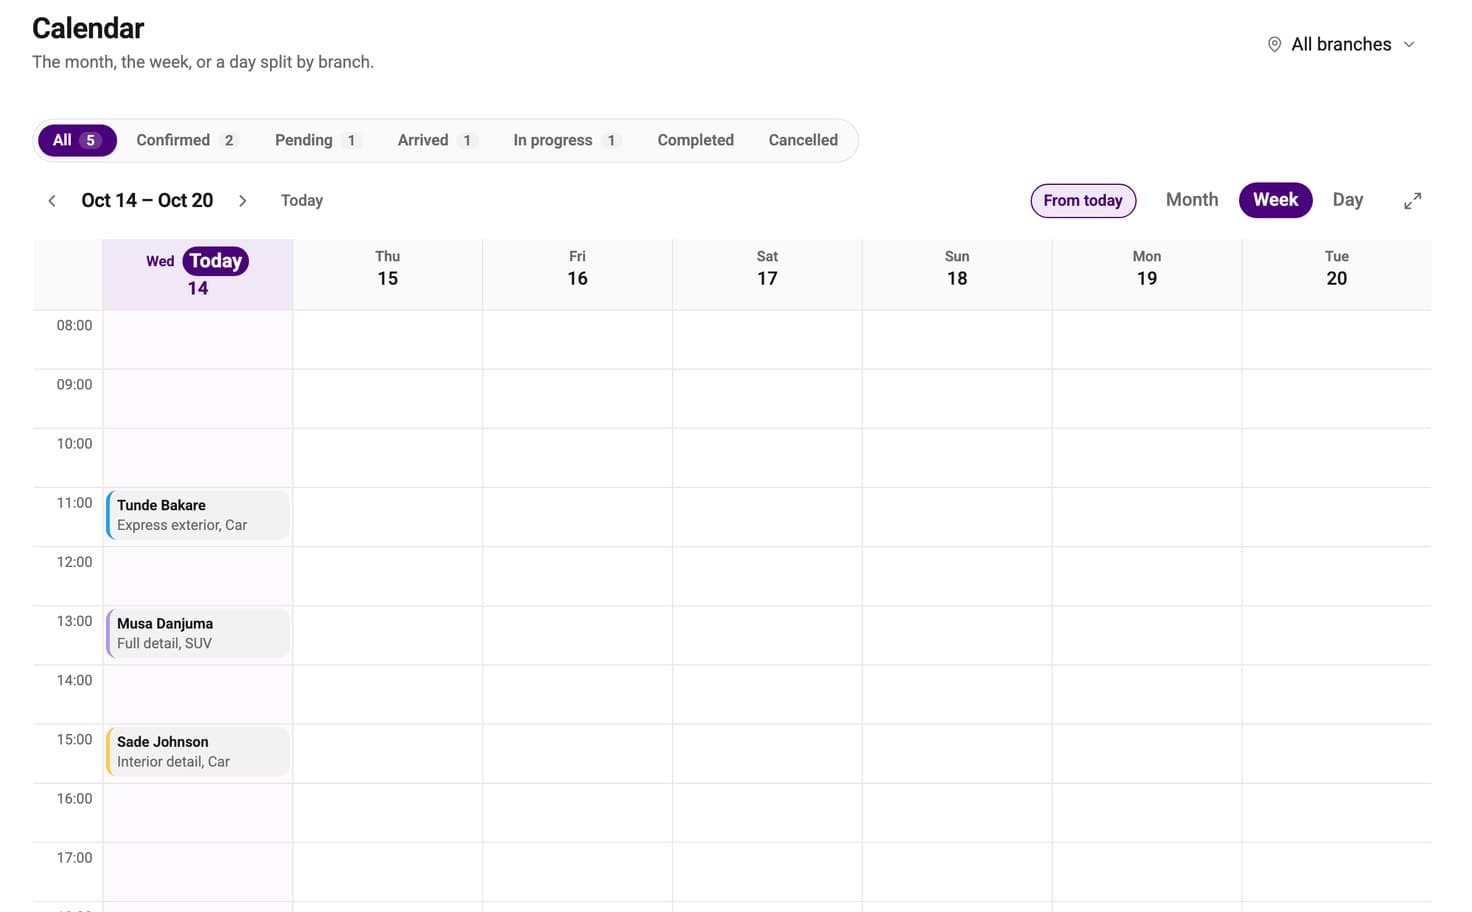Filter by In progress bookings
This screenshot has height=912, width=1472.
coord(567,140)
